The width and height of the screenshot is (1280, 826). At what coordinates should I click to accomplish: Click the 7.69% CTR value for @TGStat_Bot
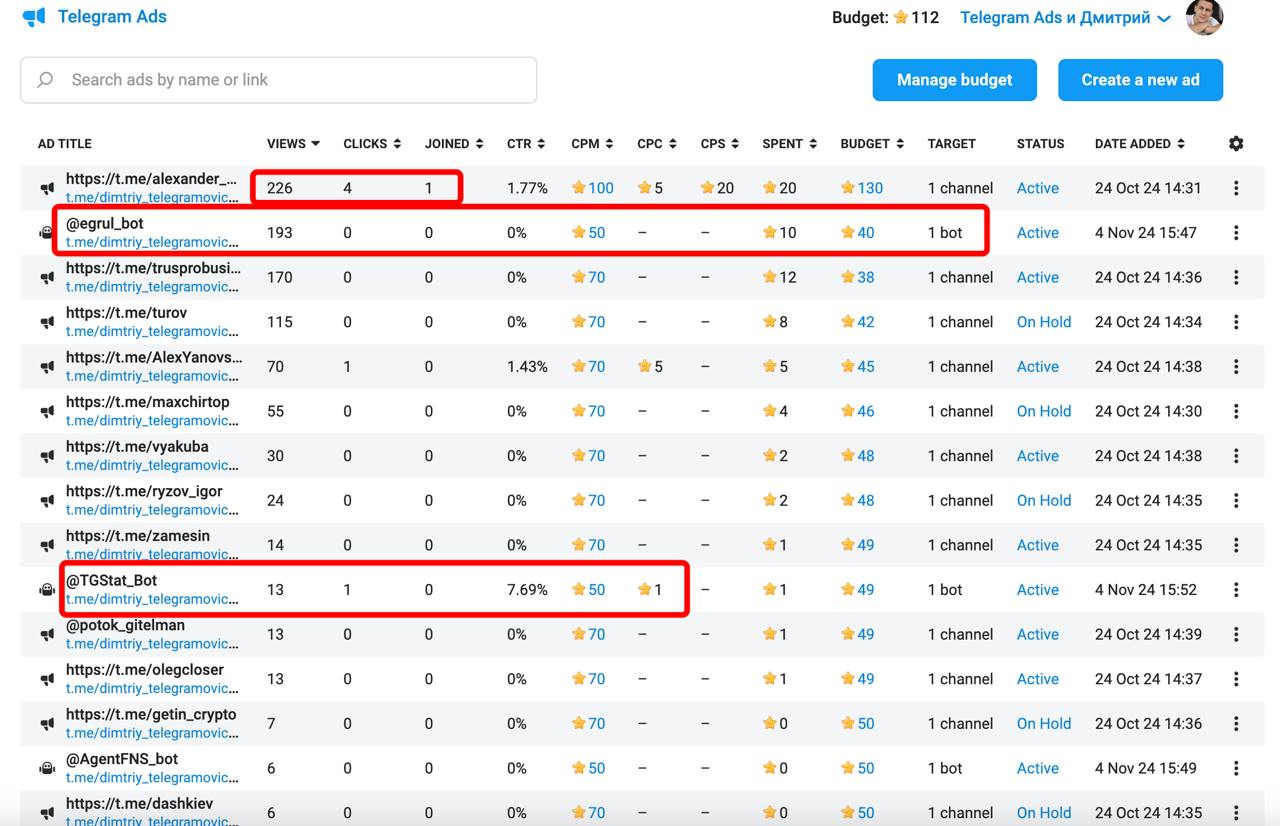click(527, 590)
